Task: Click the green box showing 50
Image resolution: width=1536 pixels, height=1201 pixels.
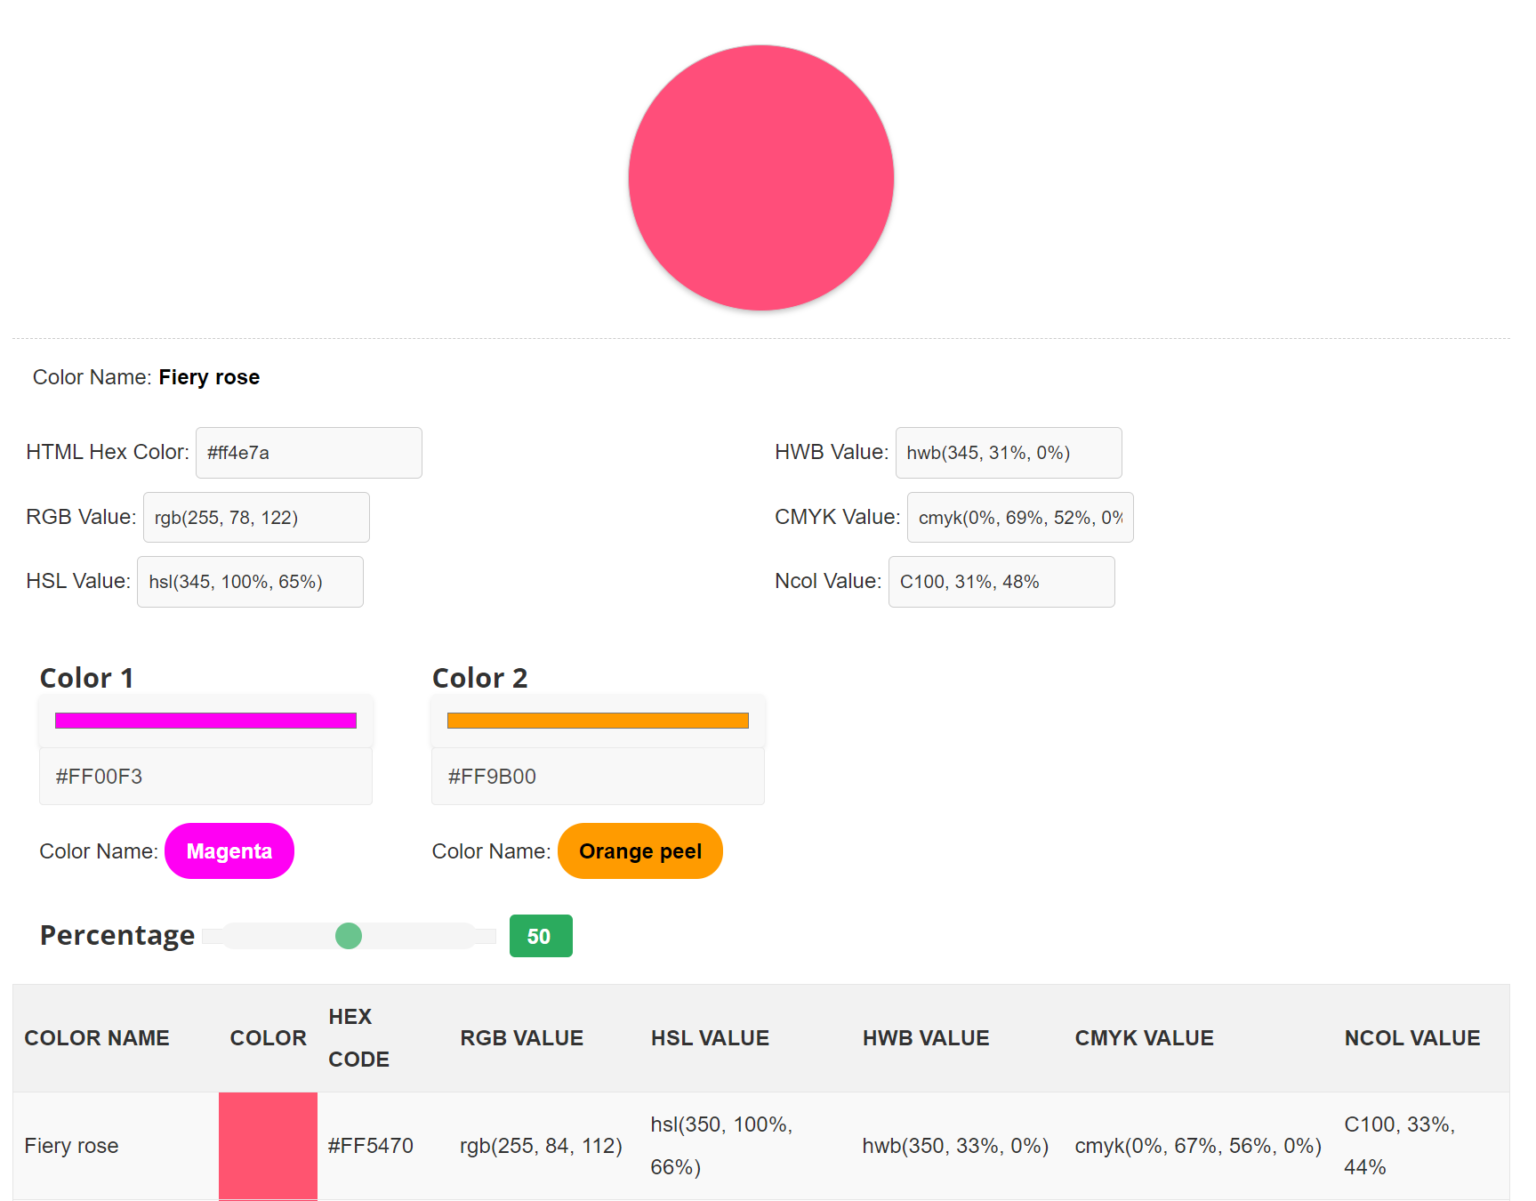Action: (x=540, y=936)
